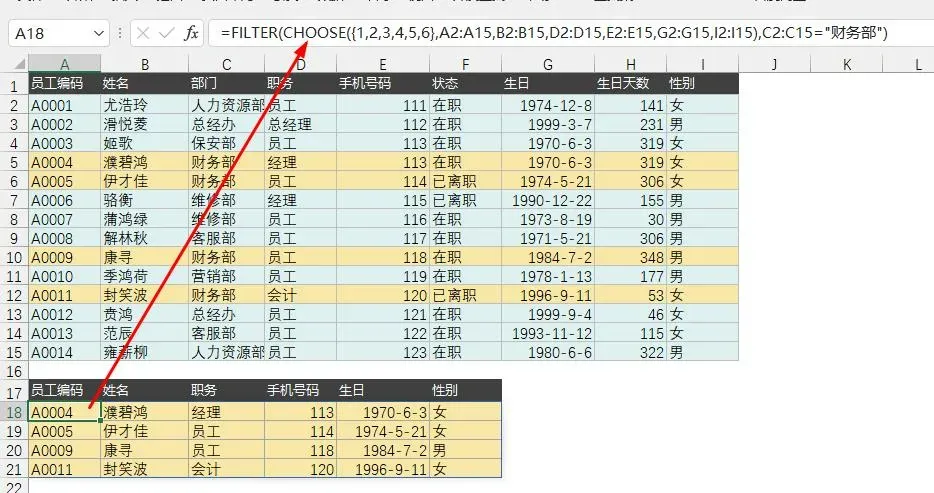Select column F header
Image resolution: width=934 pixels, height=493 pixels.
pyautogui.click(x=465, y=64)
